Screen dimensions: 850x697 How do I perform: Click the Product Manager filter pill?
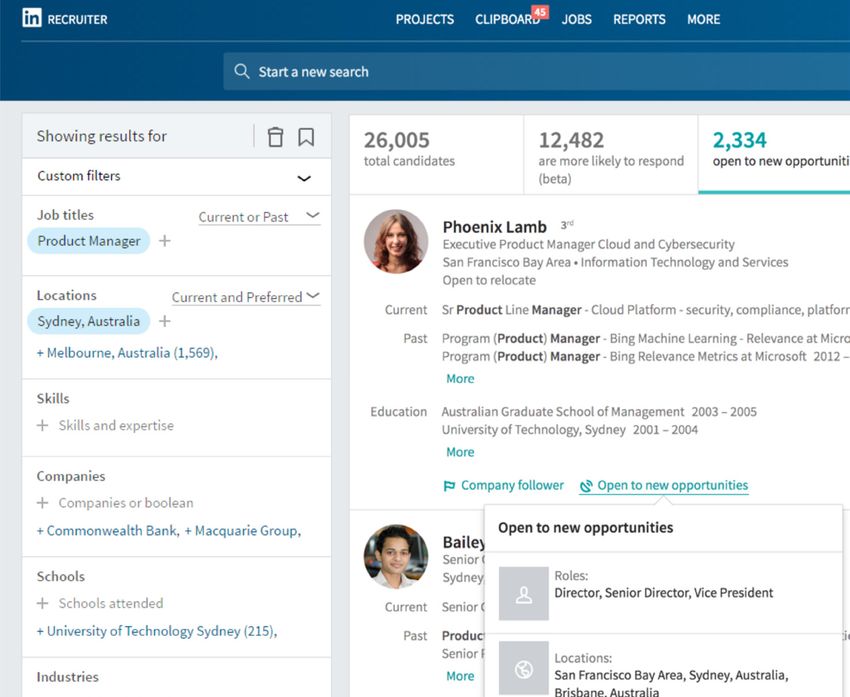coord(89,241)
